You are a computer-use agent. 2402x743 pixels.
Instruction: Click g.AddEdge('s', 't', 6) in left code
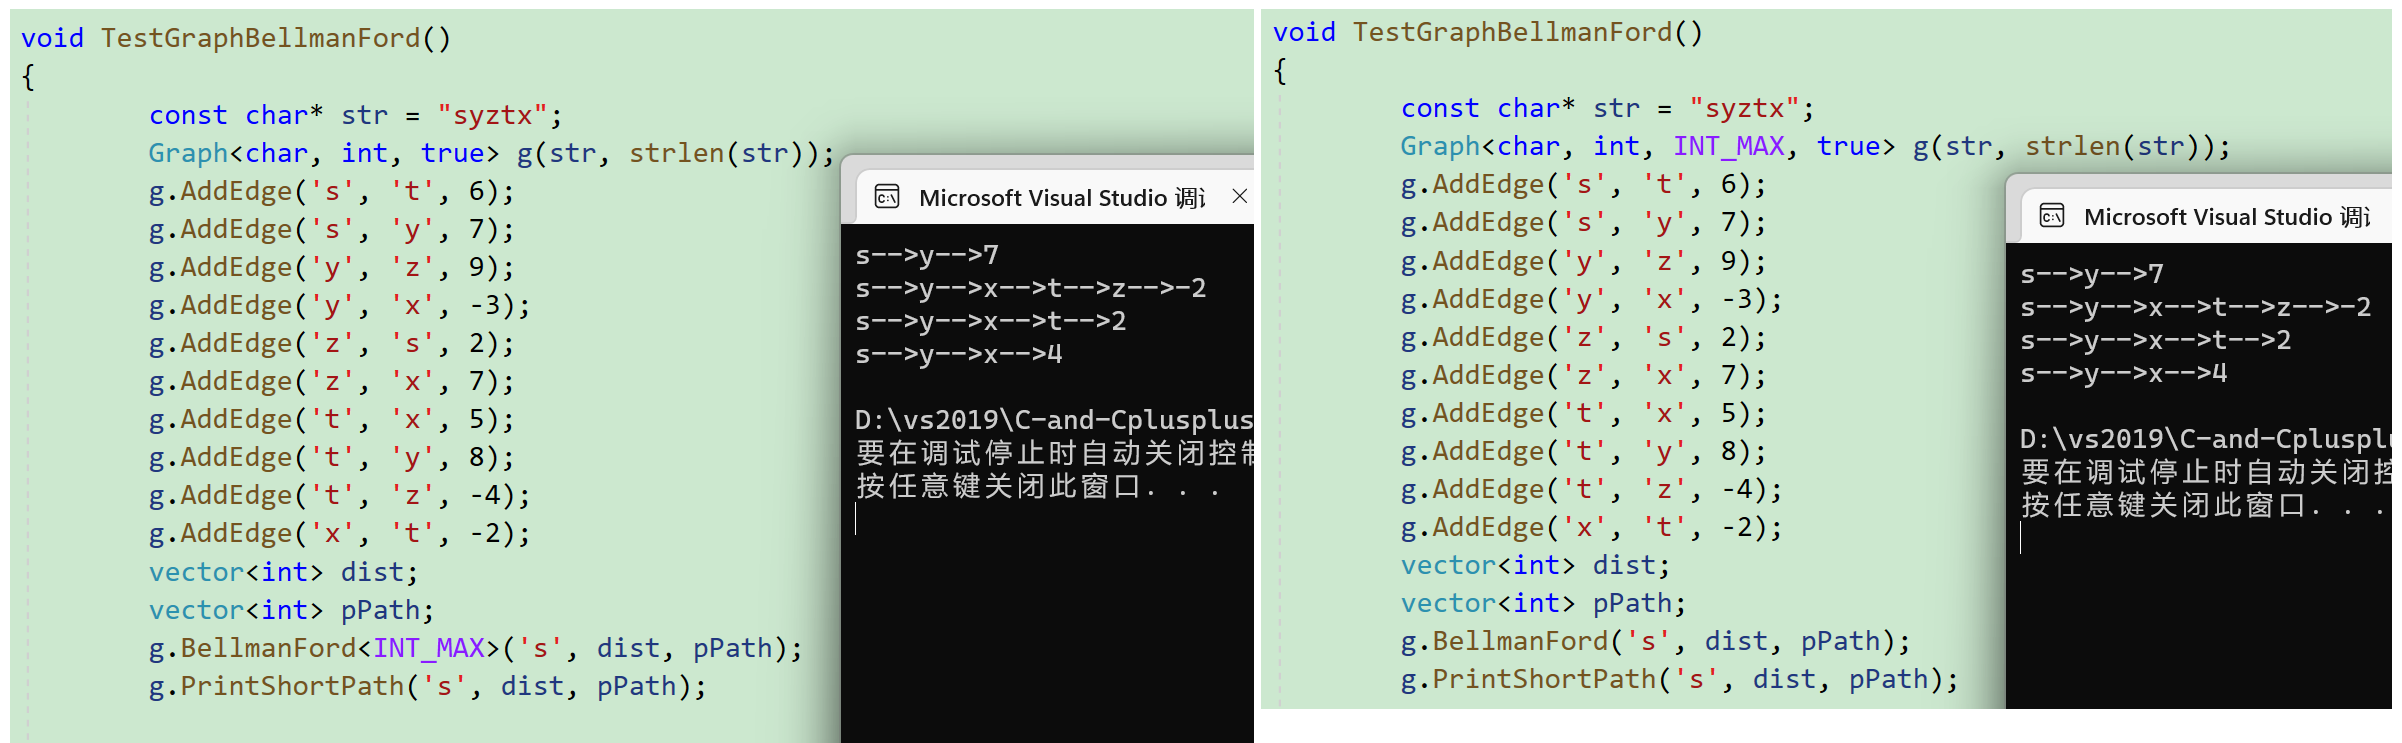[x=332, y=191]
